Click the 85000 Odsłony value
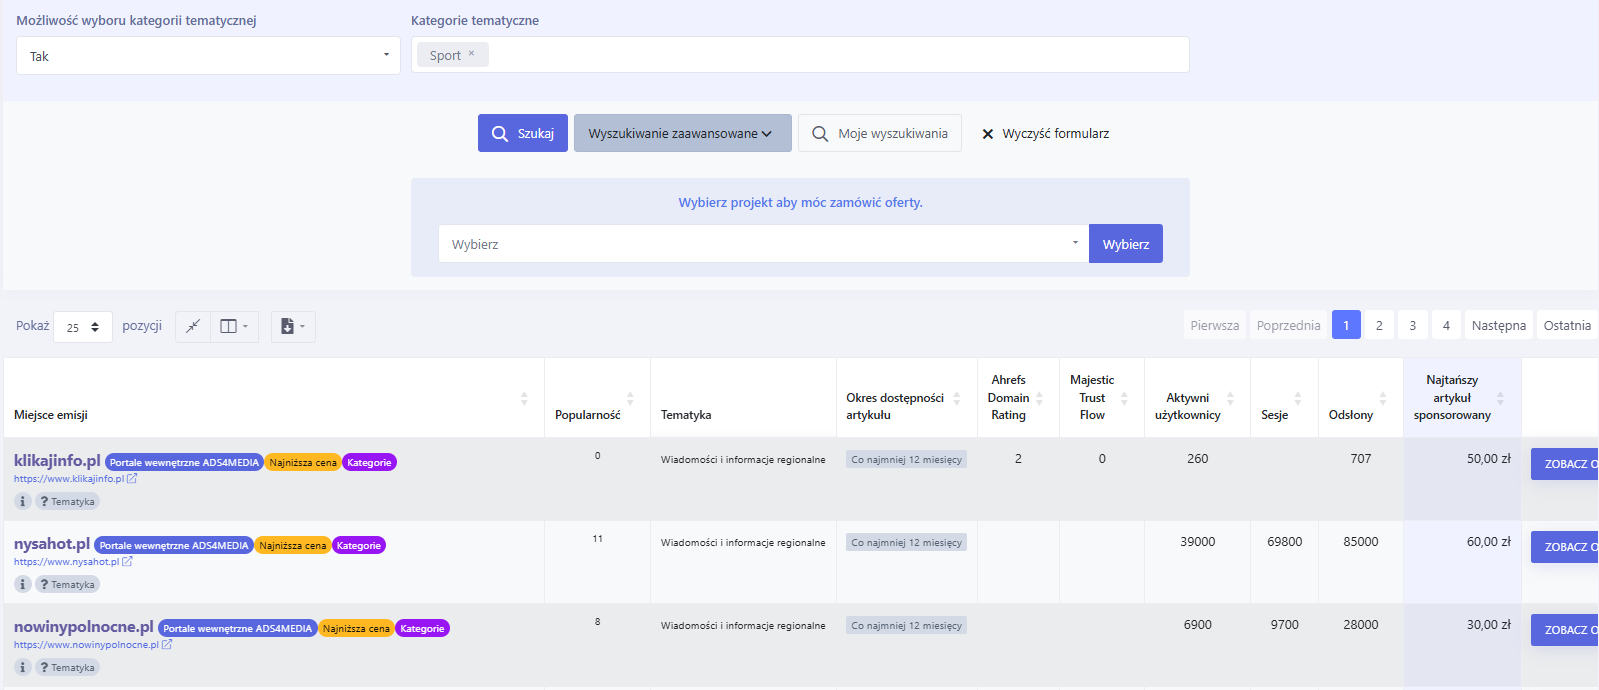Viewport: 1599px width, 690px height. pos(1360,541)
